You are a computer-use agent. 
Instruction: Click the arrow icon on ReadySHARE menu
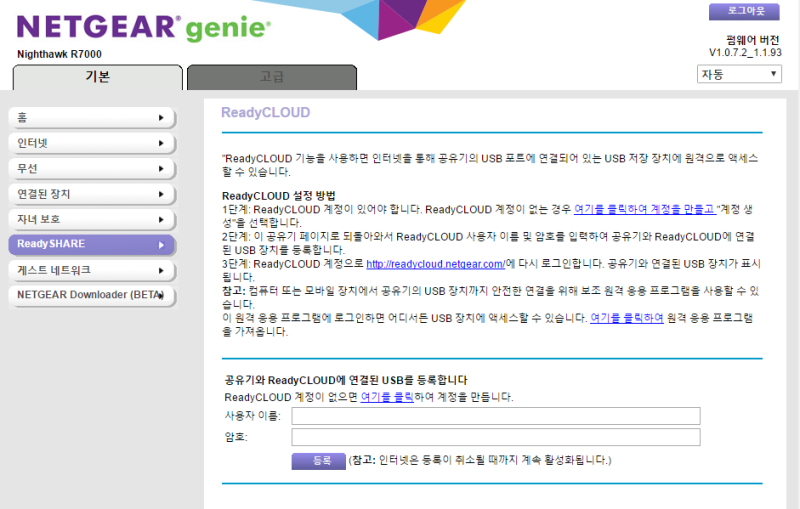[x=161, y=245]
